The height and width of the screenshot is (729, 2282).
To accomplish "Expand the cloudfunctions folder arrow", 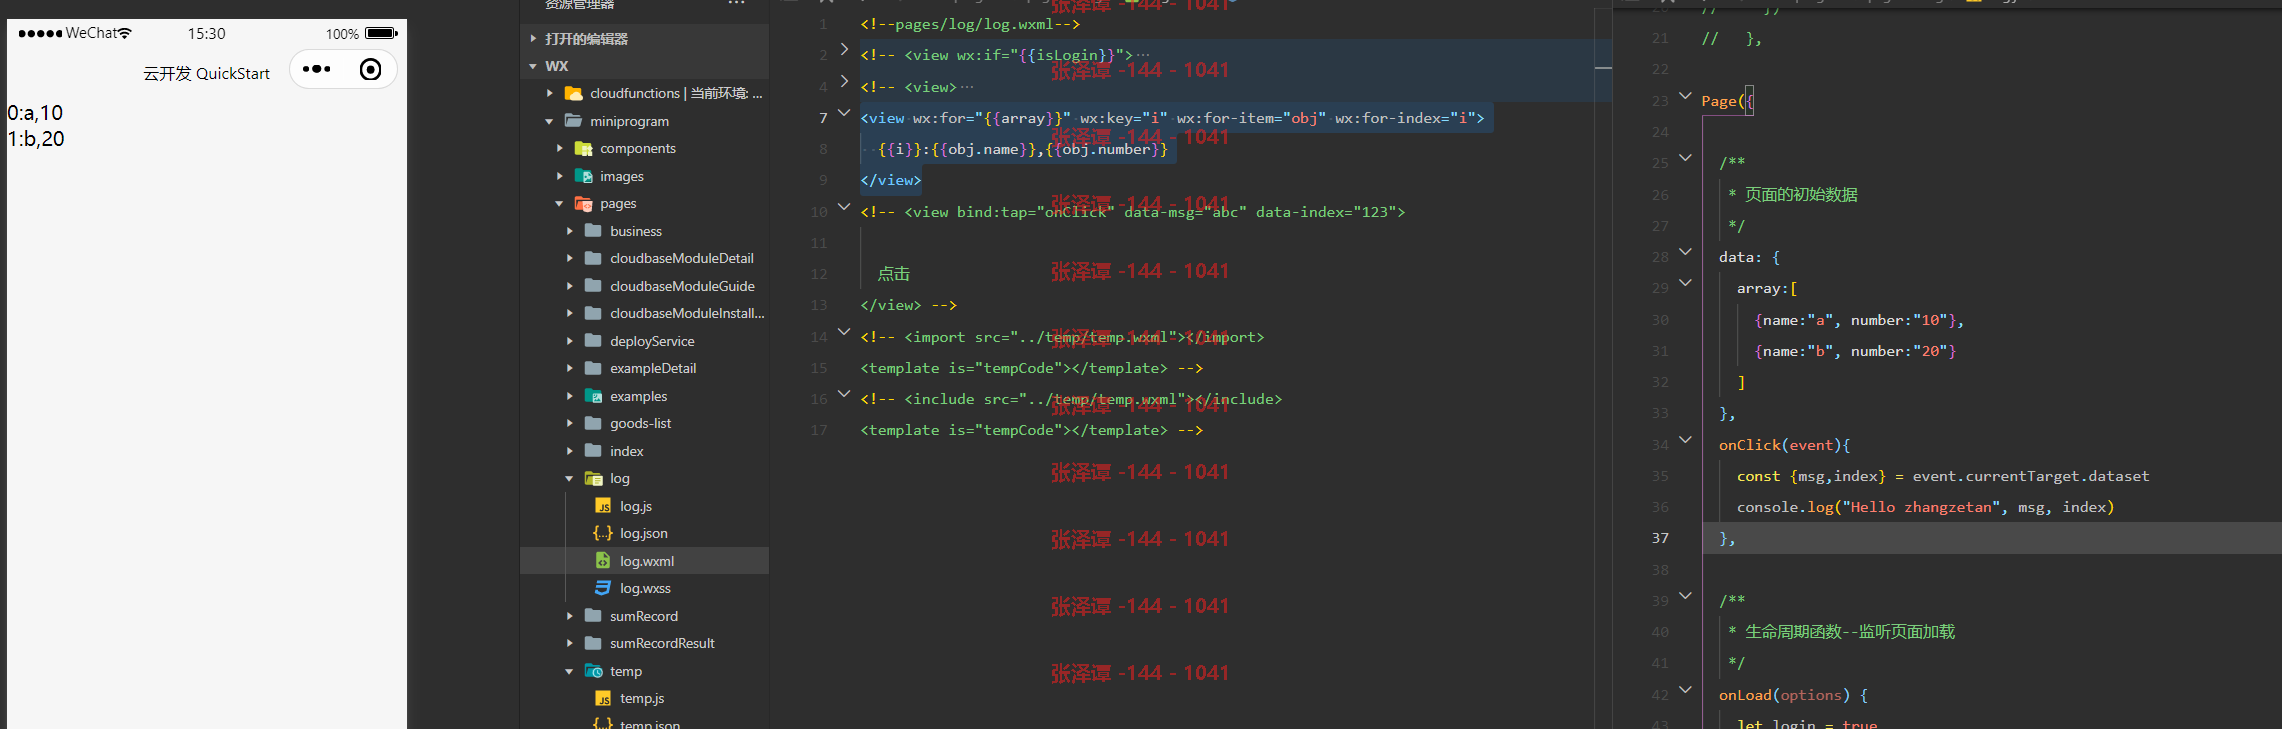I will coord(549,93).
